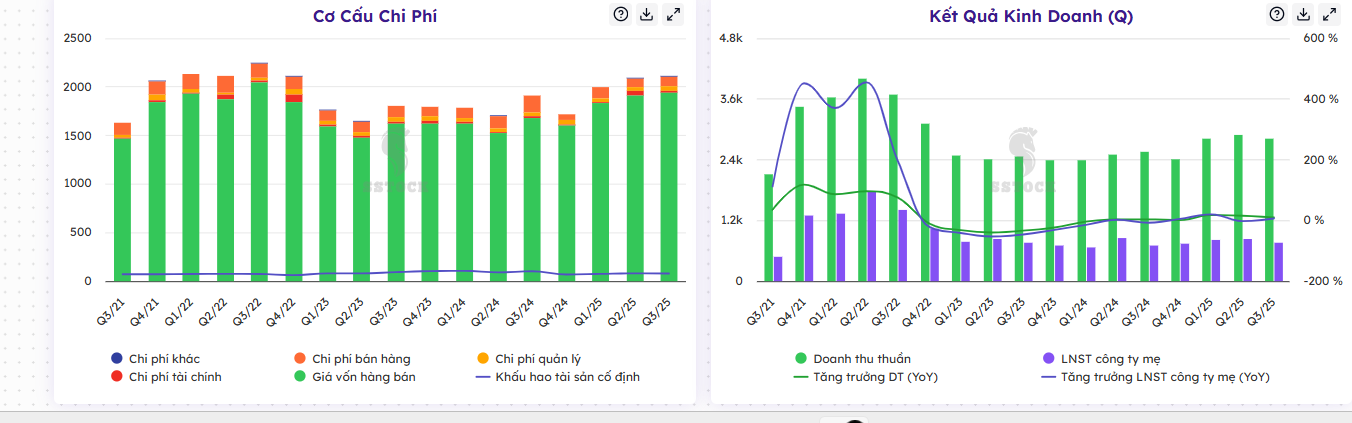
Task: Click Q2/22 purple LNST bar in Kết Quả Kinh Doanh
Action: (x=872, y=236)
